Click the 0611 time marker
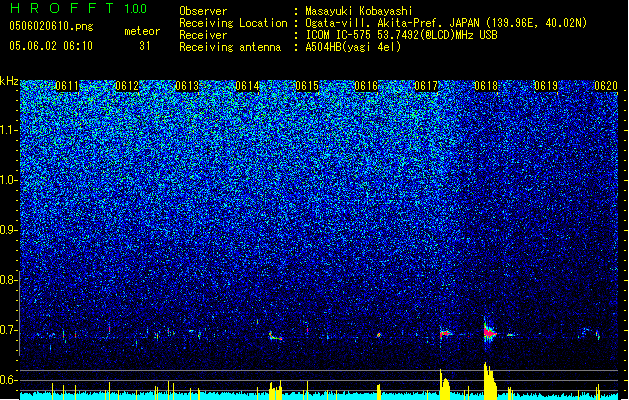629x400 pixels. [x=67, y=86]
